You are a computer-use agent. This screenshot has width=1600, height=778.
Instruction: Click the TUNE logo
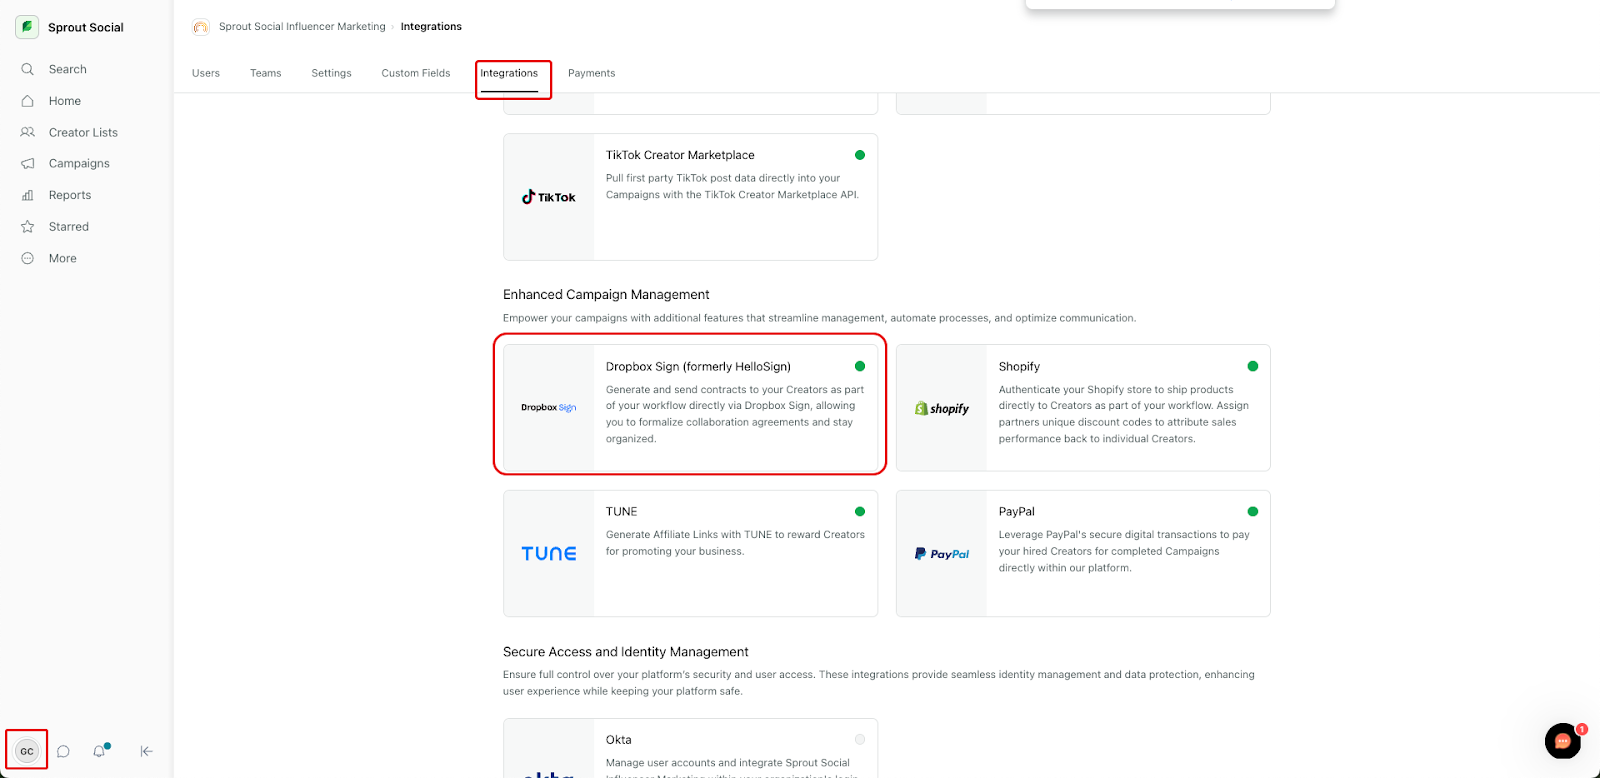click(x=549, y=554)
